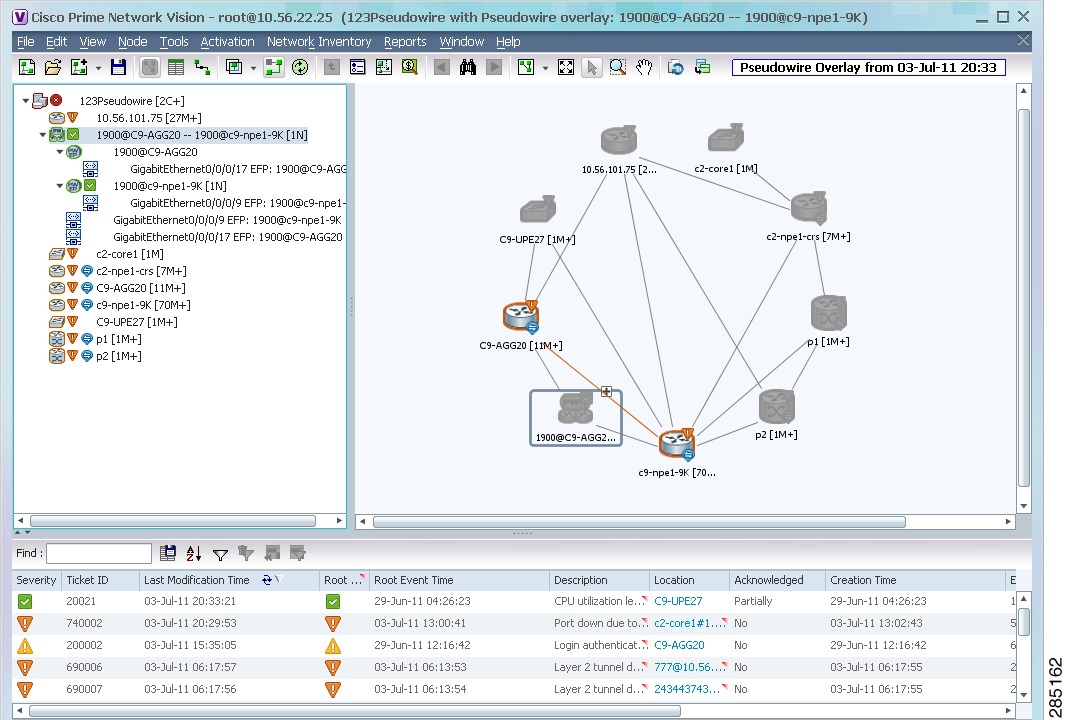This screenshot has width=1066, height=720.
Task: Select ticket 20021 row ID cell
Action: (x=81, y=601)
